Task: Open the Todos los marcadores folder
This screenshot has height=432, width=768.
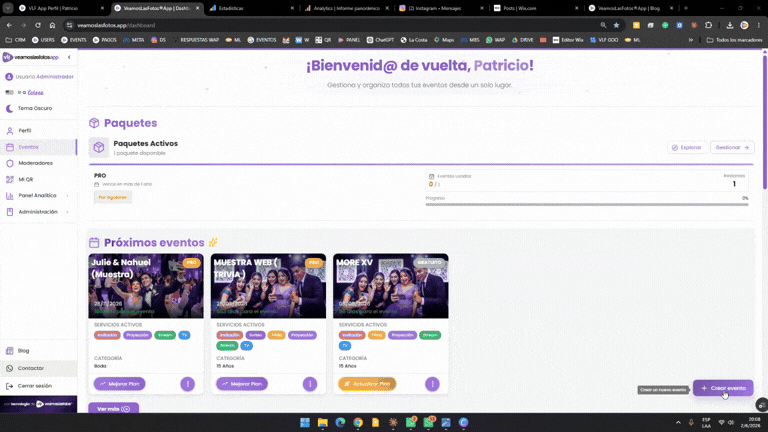Action: point(734,40)
